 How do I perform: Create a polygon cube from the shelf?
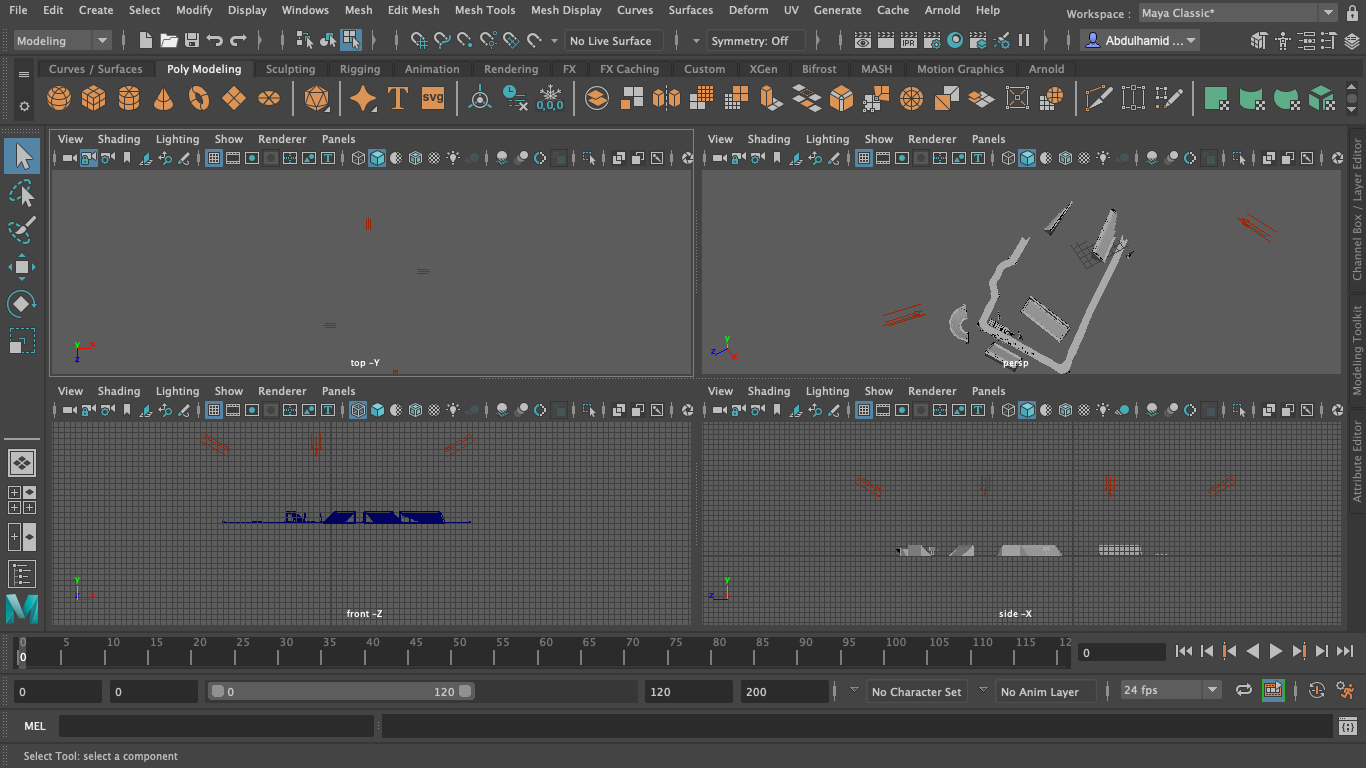(92, 97)
